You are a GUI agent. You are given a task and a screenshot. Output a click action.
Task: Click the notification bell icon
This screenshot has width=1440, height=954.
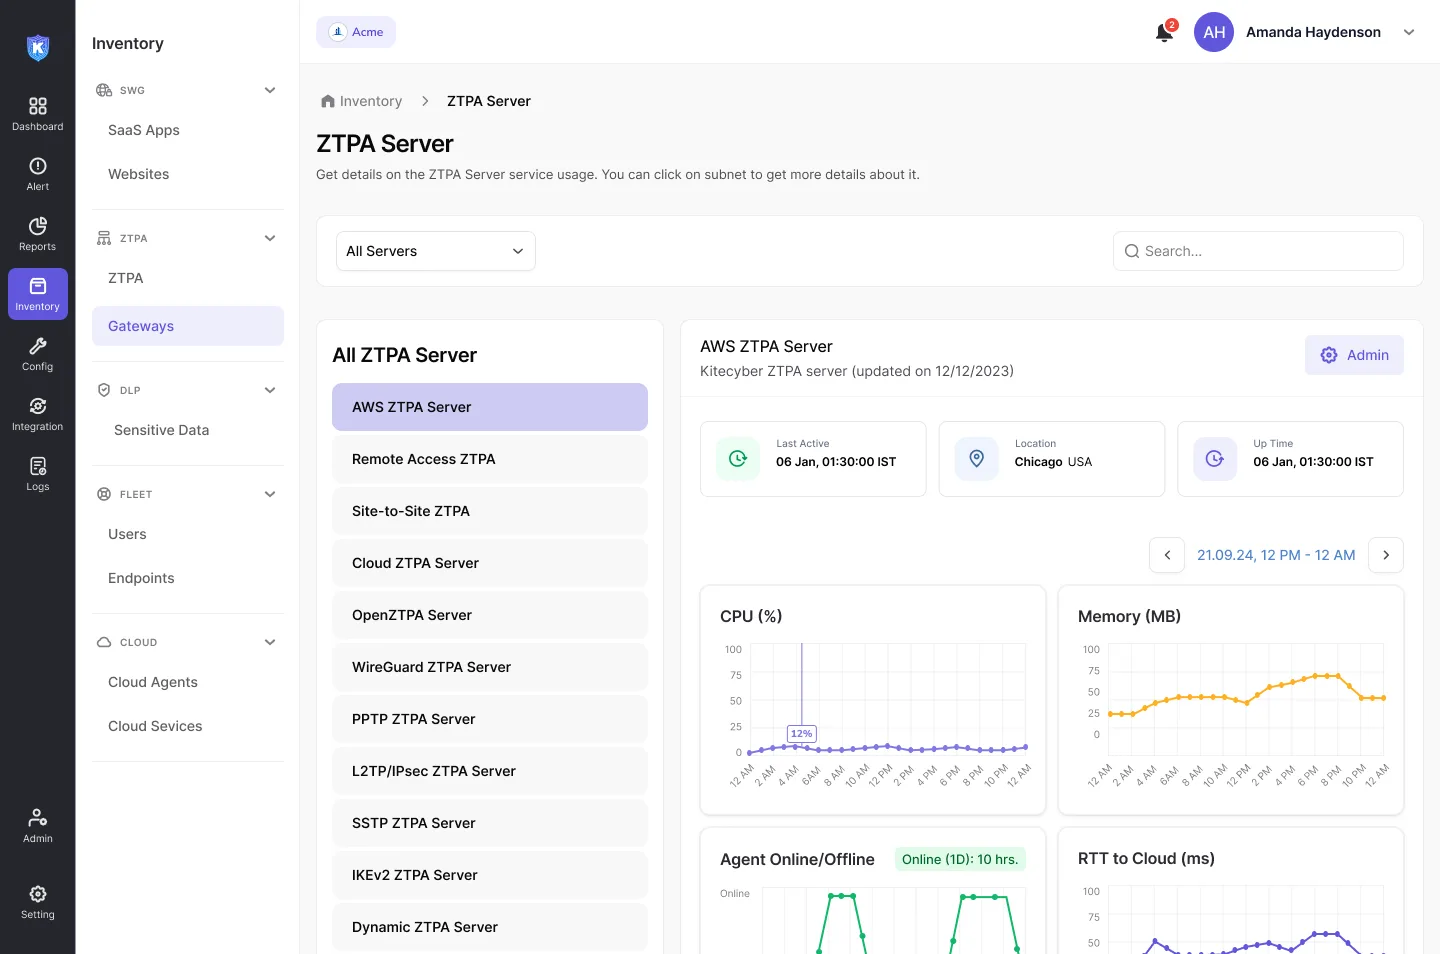[1164, 33]
